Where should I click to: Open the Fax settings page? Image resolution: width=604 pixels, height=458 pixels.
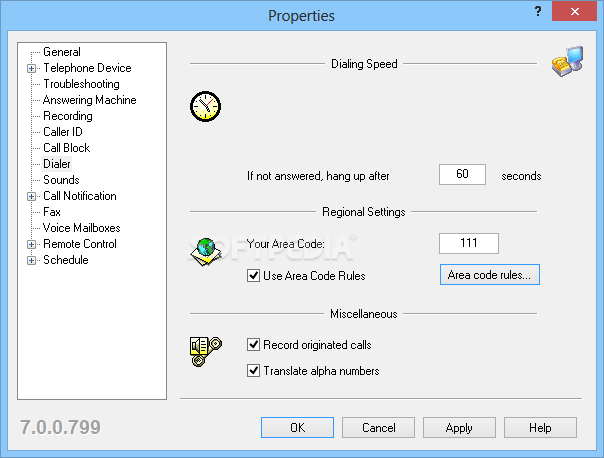tap(52, 212)
